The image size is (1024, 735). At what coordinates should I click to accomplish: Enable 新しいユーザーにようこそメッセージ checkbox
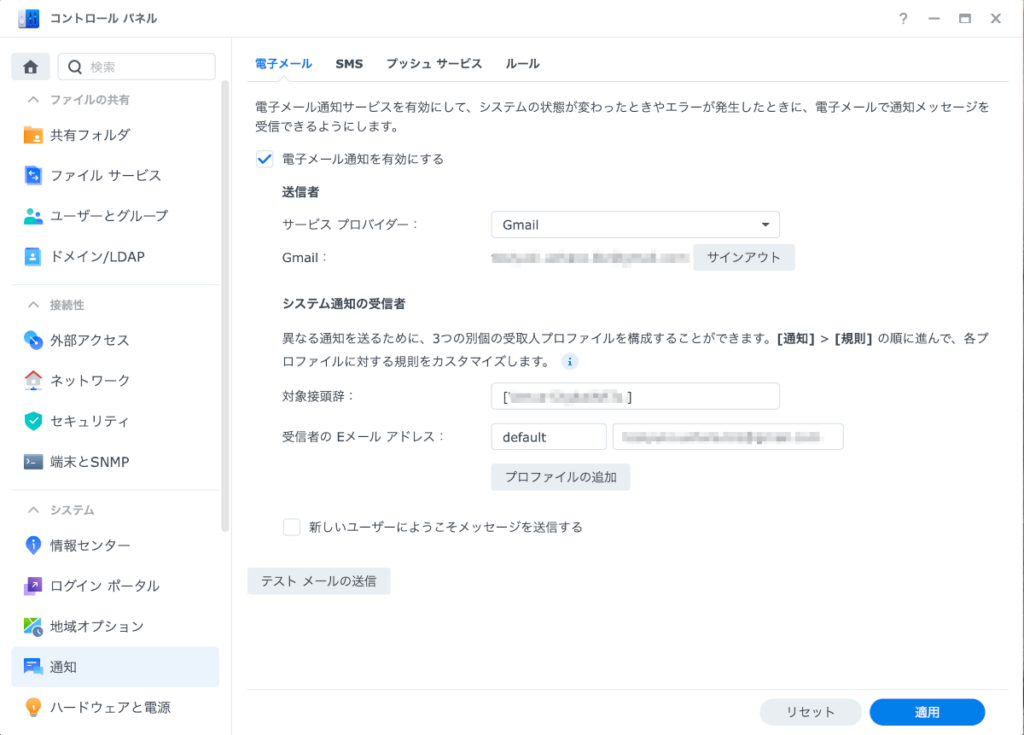292,527
